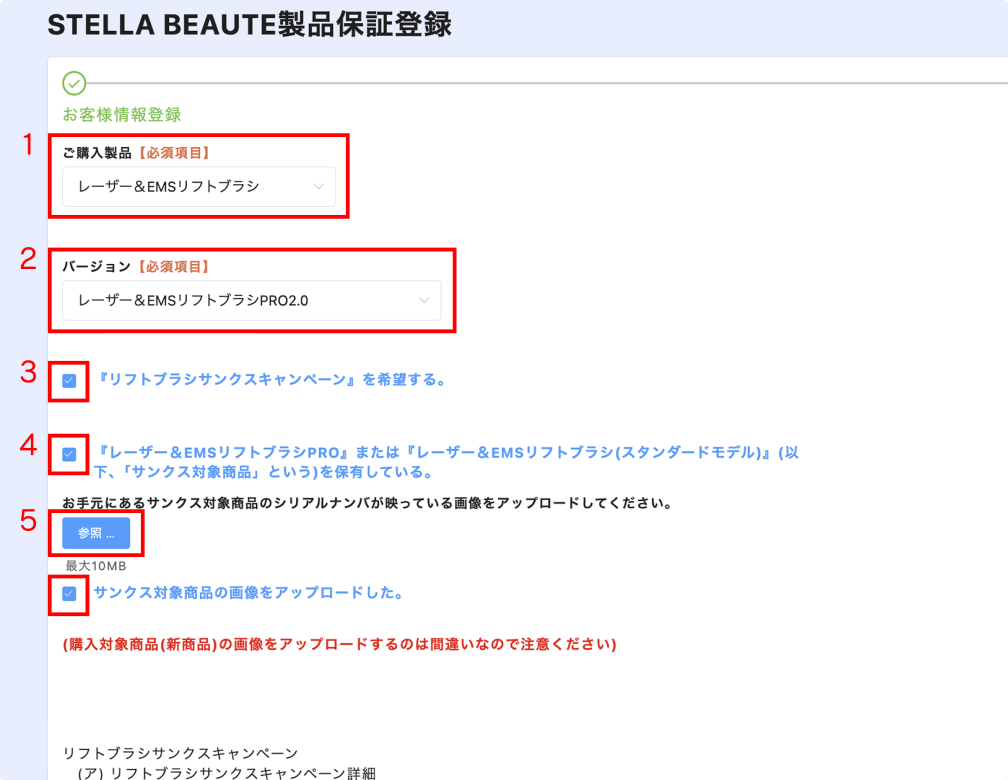
Task: Click the お客様情報登録 step label
Action: pyautogui.click(x=122, y=115)
